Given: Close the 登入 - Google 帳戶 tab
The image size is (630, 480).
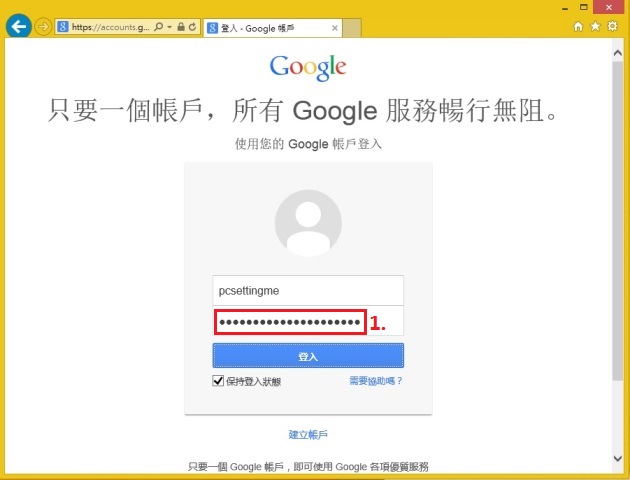Looking at the screenshot, I should [335, 28].
